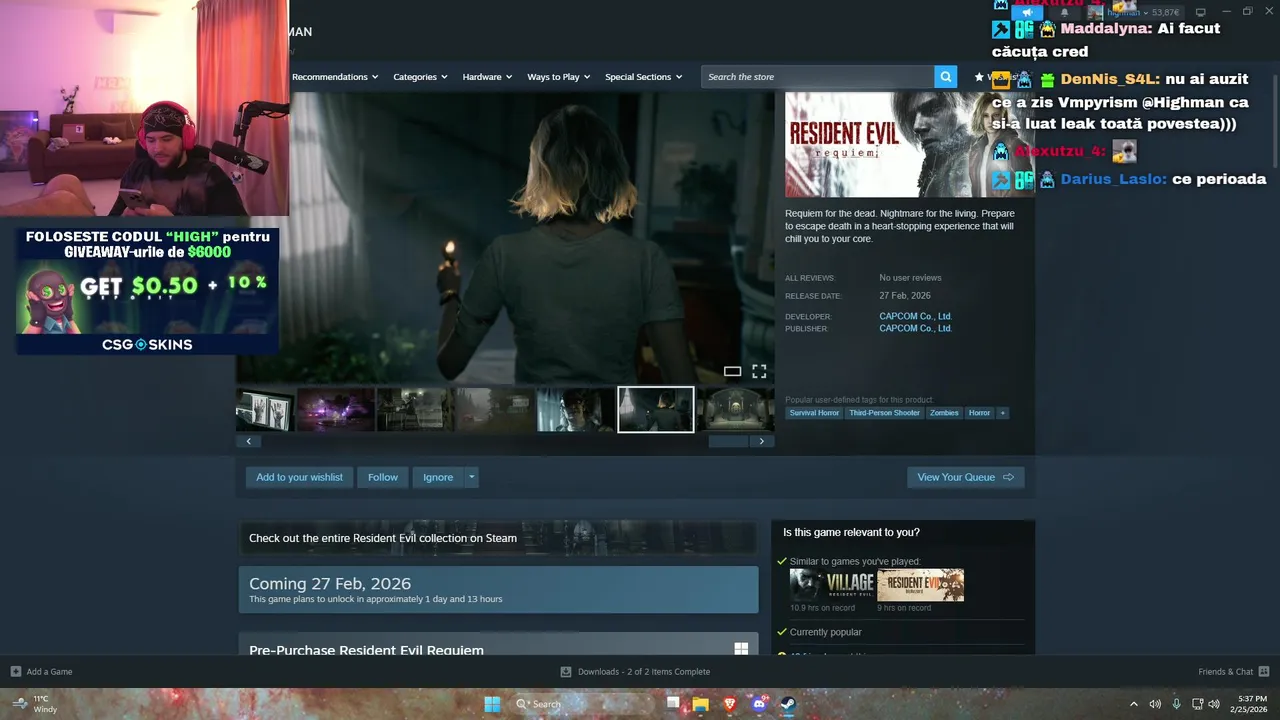This screenshot has width=1280, height=720.
Task: Open Brave browser from the taskbar
Action: [x=730, y=704]
